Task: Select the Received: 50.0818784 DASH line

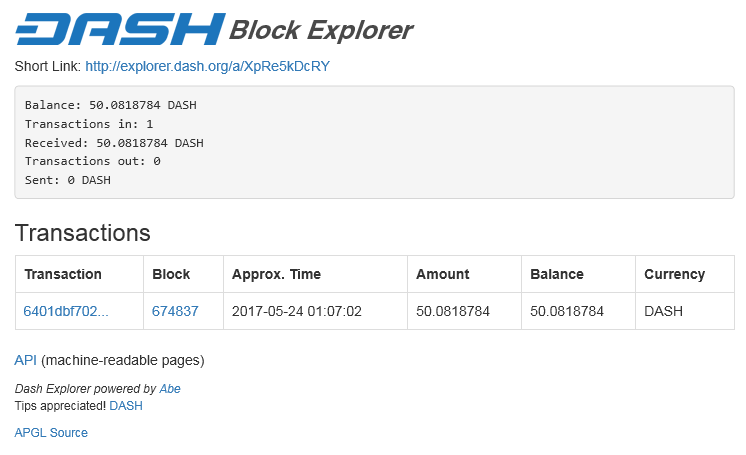Action: [x=114, y=143]
